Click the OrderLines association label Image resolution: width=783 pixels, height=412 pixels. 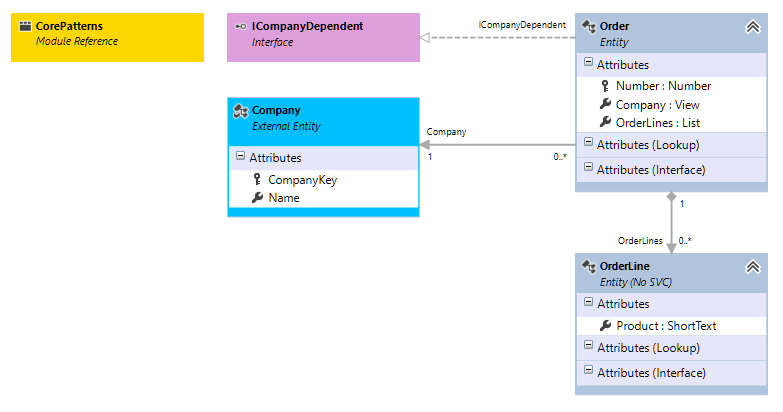click(640, 241)
